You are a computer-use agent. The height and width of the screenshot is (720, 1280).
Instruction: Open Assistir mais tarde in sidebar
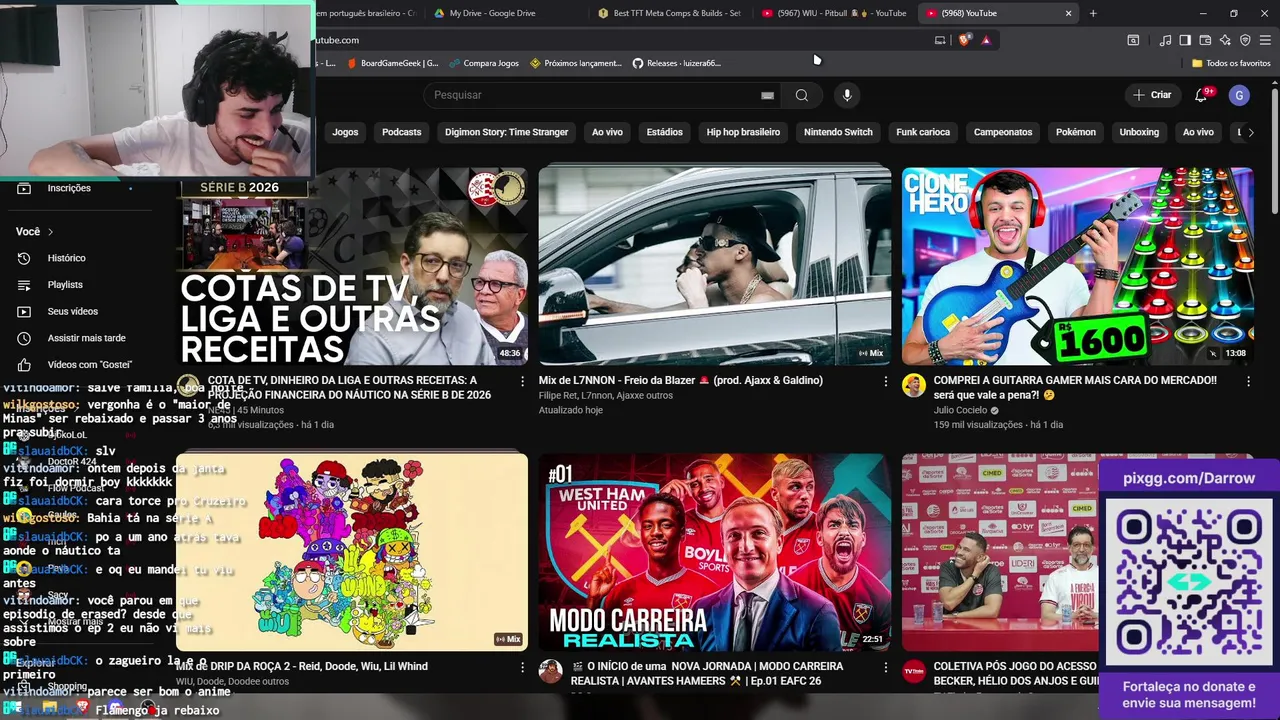coord(86,338)
